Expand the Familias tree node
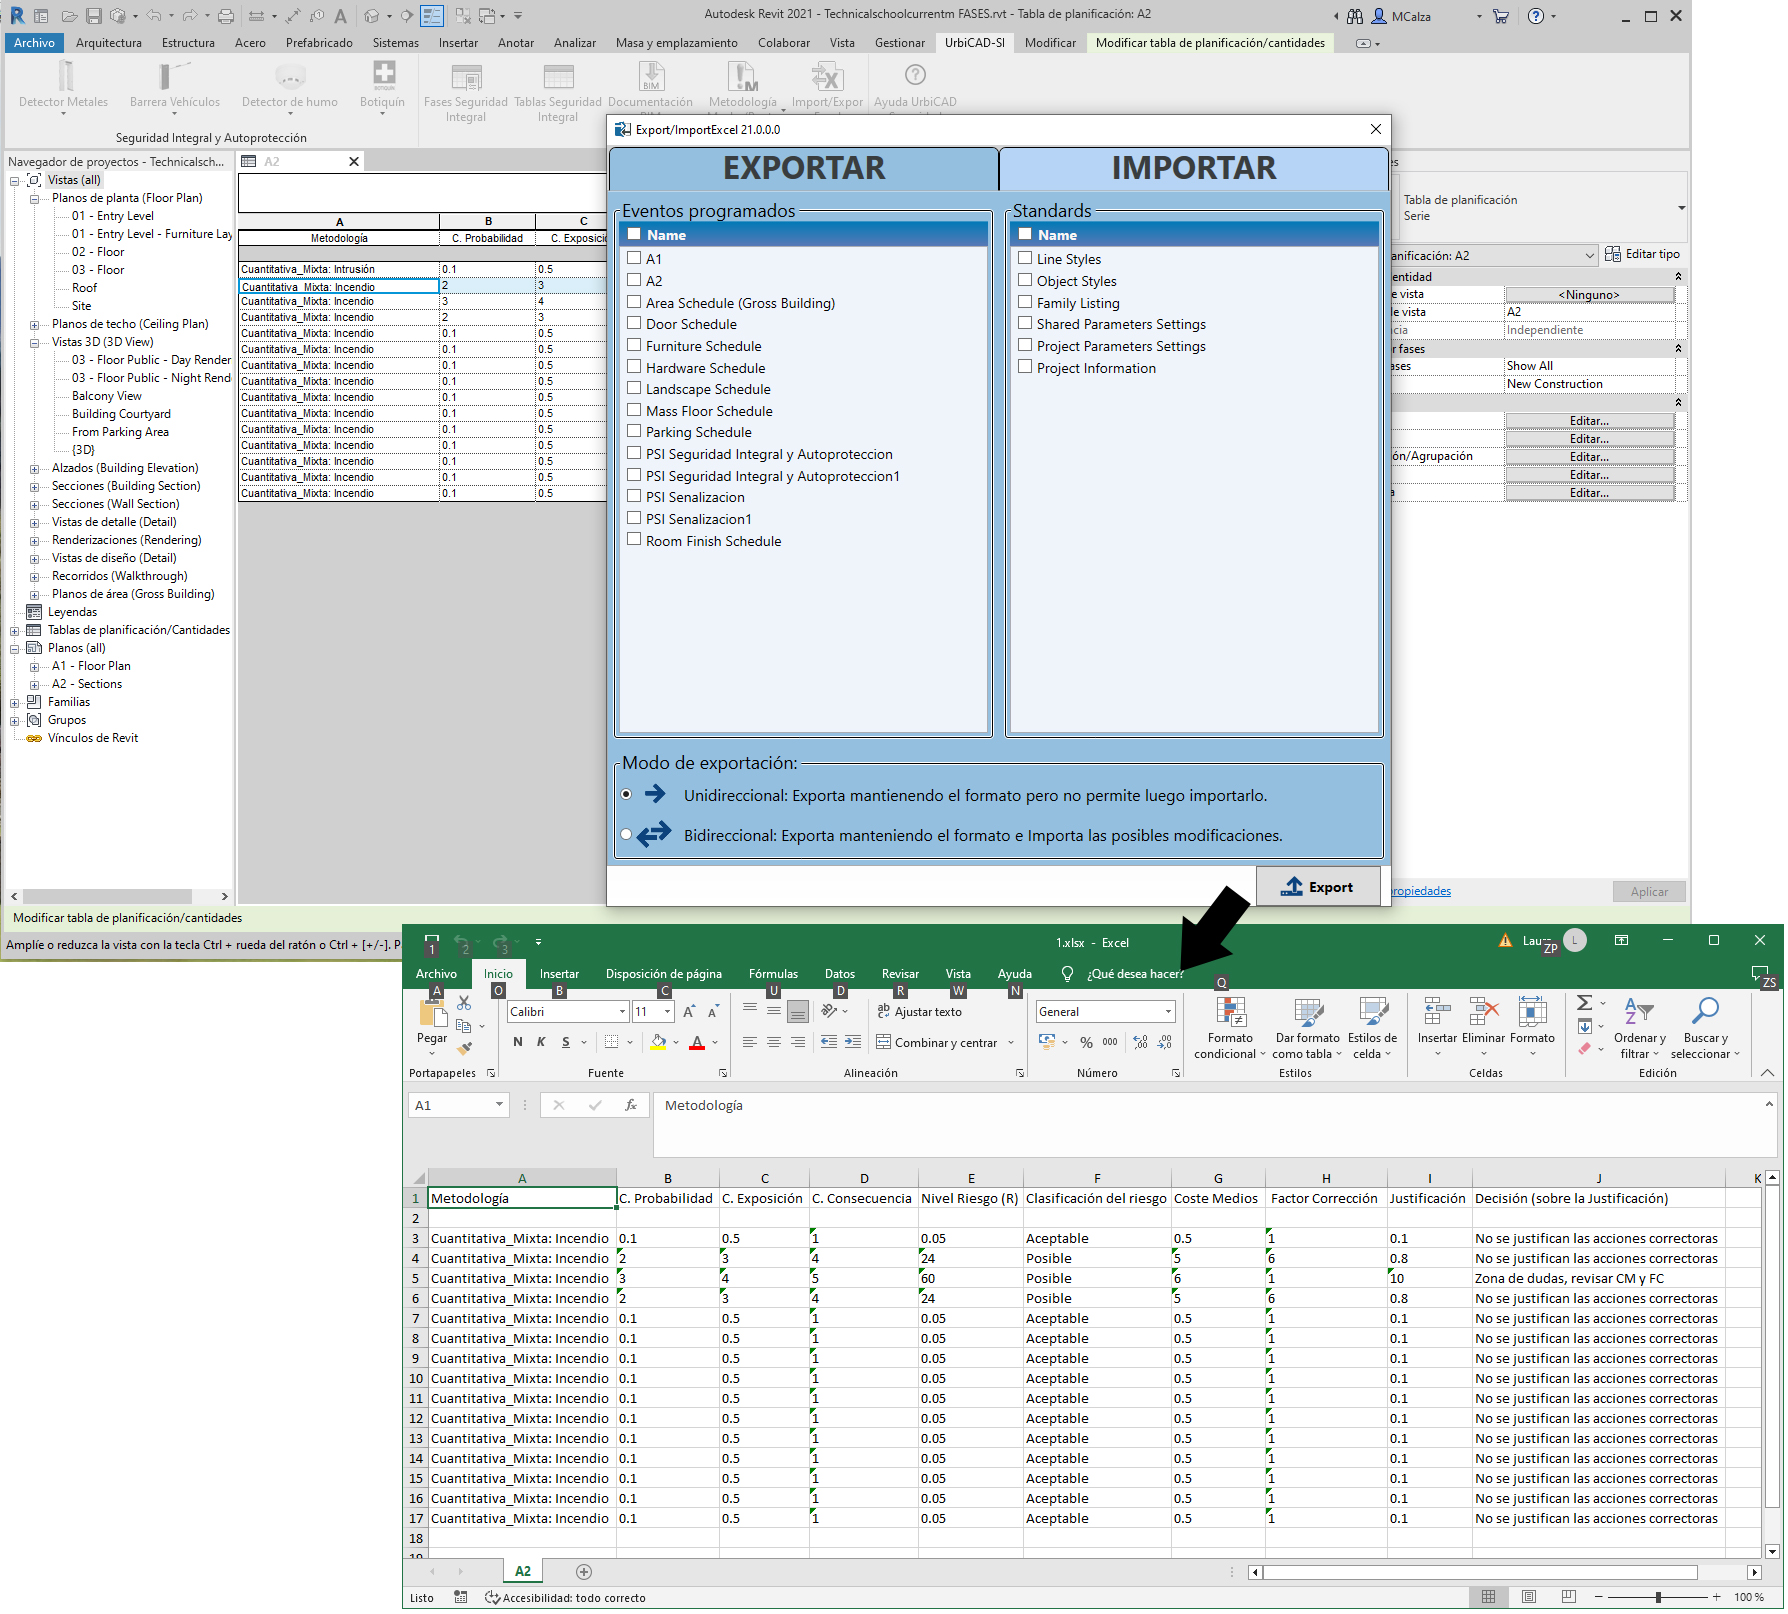The height and width of the screenshot is (1614, 1788). click(x=15, y=703)
